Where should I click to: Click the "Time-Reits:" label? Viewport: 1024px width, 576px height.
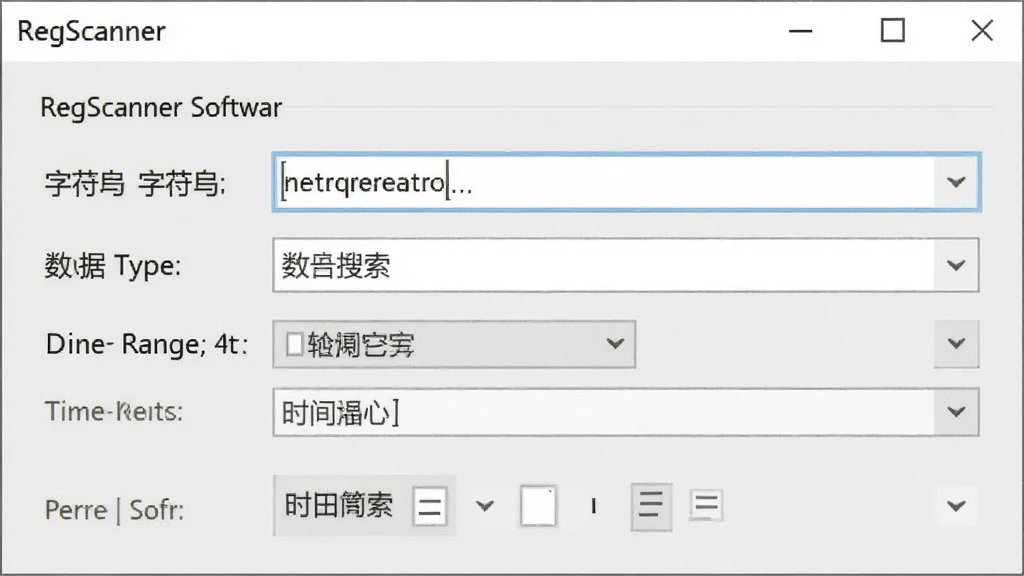[x=114, y=412]
